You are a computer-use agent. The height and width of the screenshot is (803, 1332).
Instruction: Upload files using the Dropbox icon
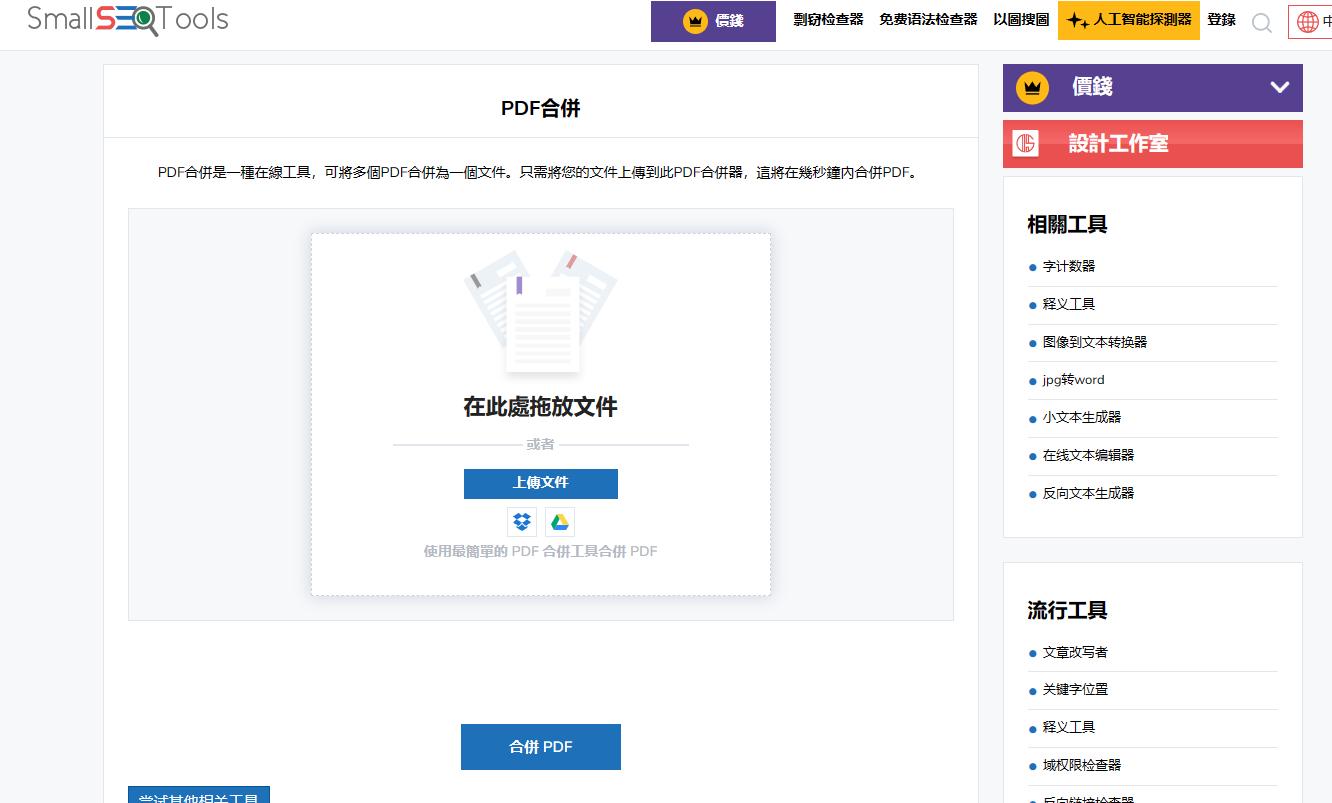tap(521, 521)
